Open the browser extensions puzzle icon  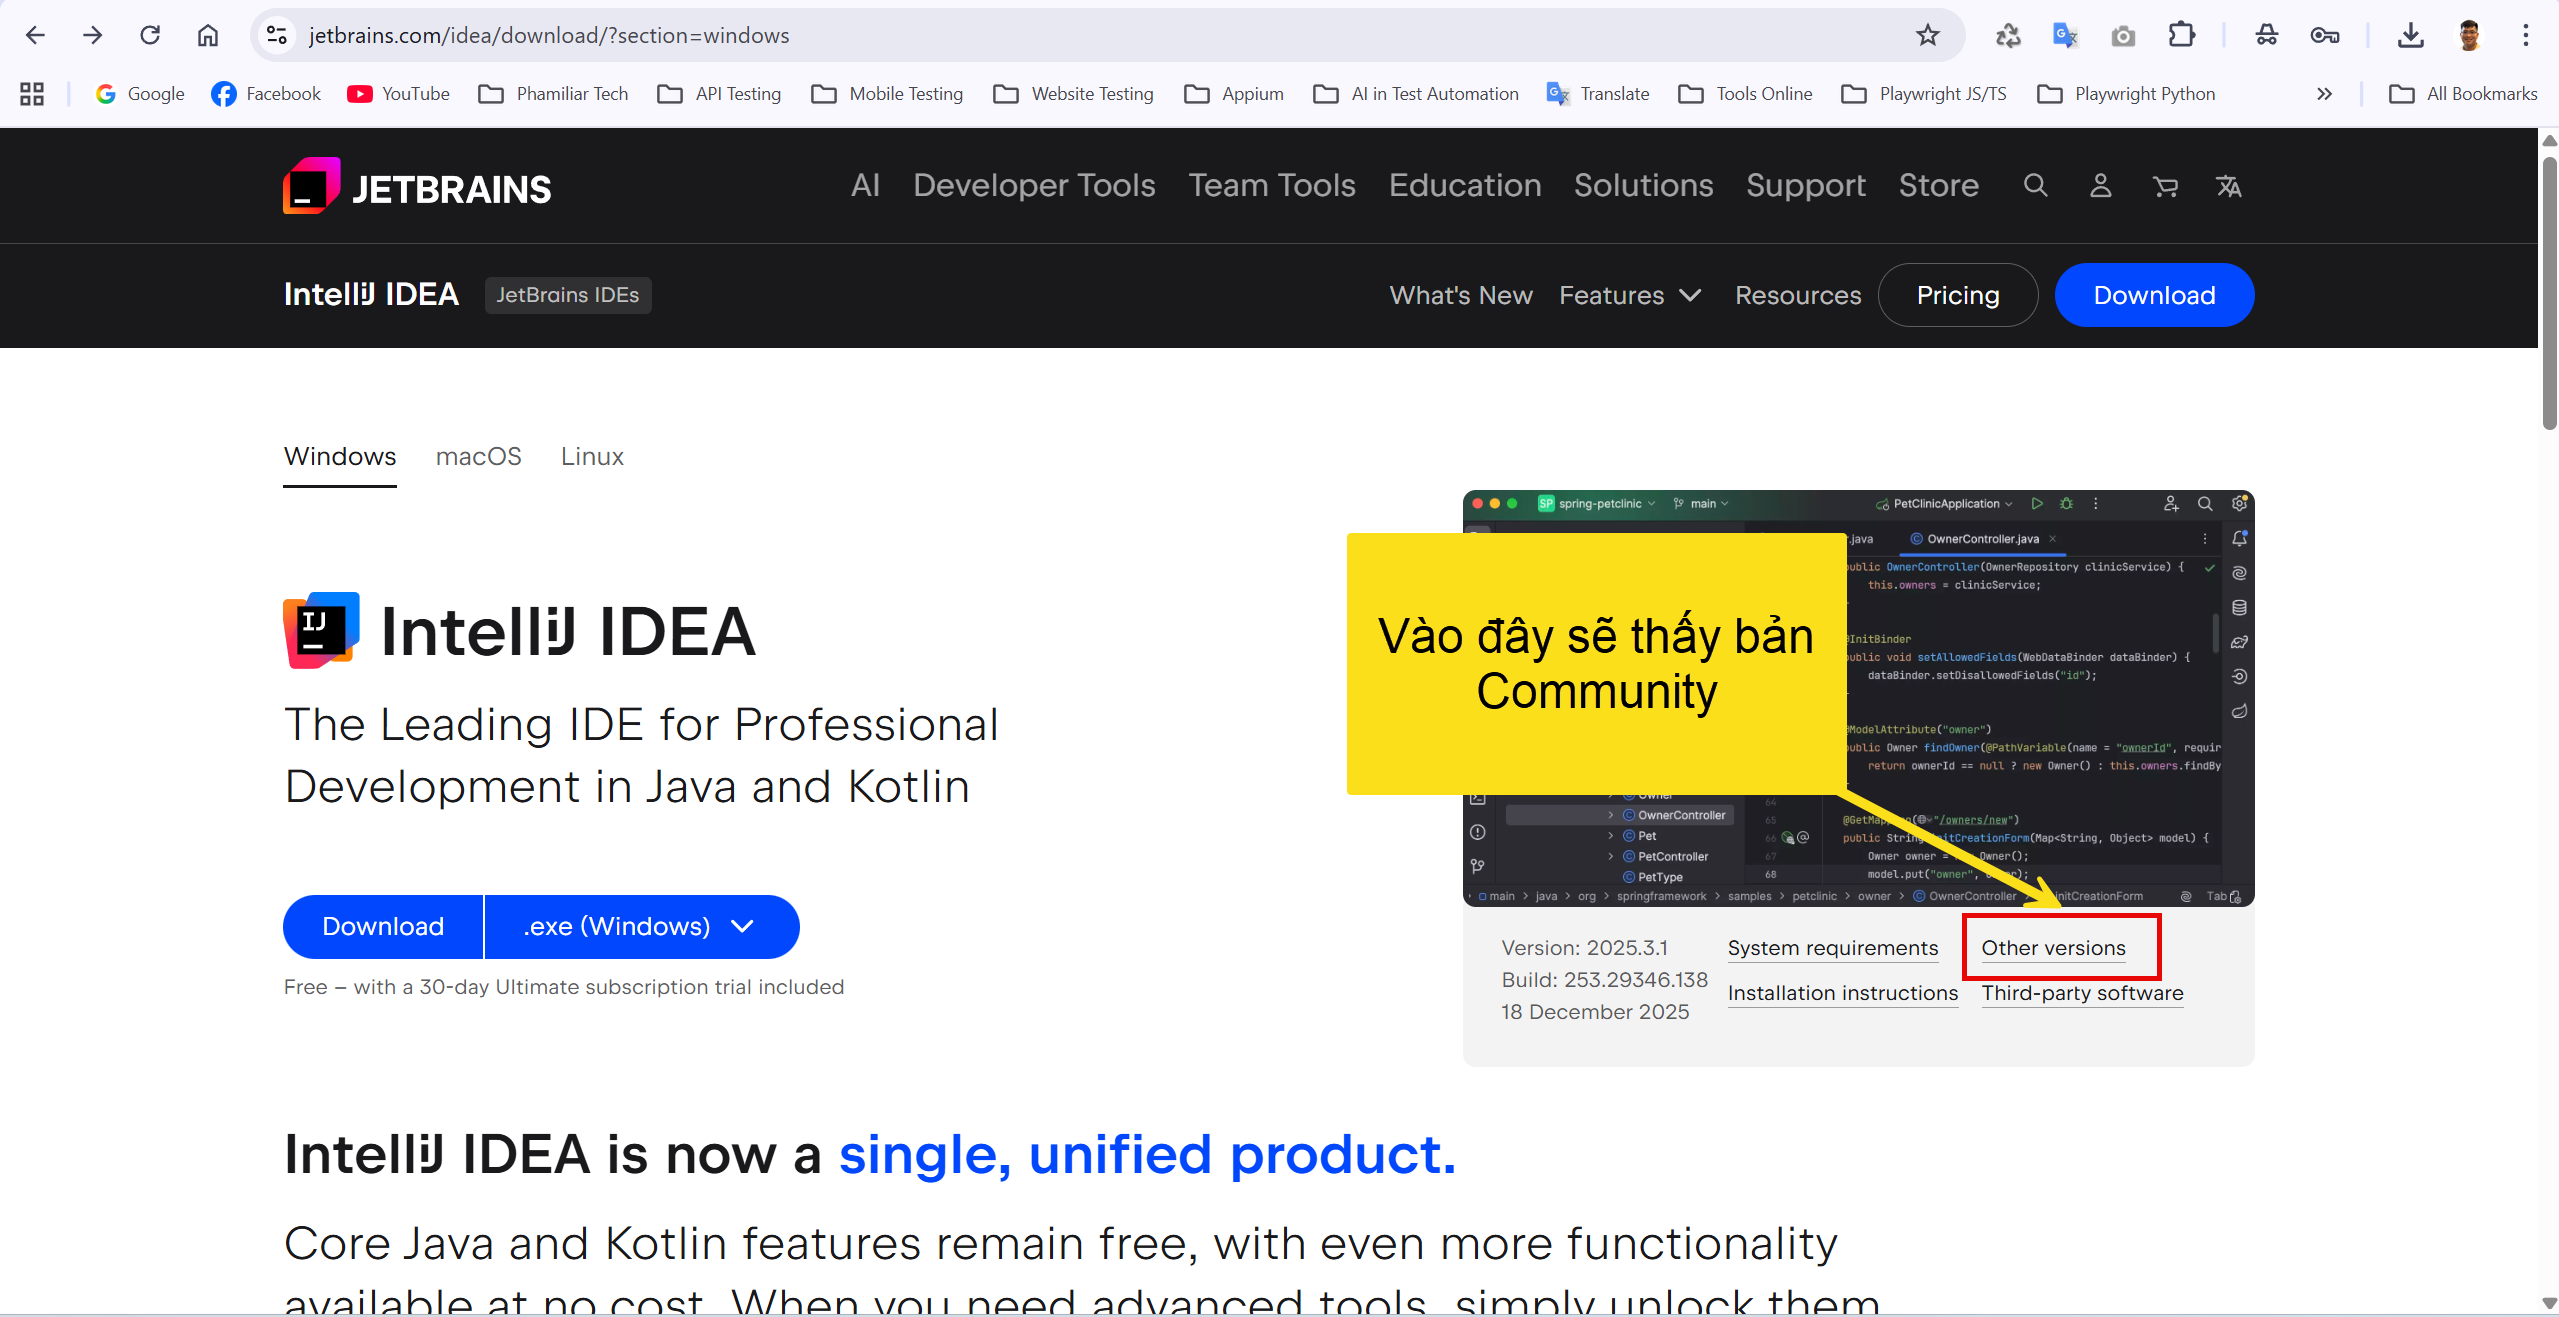click(2181, 36)
